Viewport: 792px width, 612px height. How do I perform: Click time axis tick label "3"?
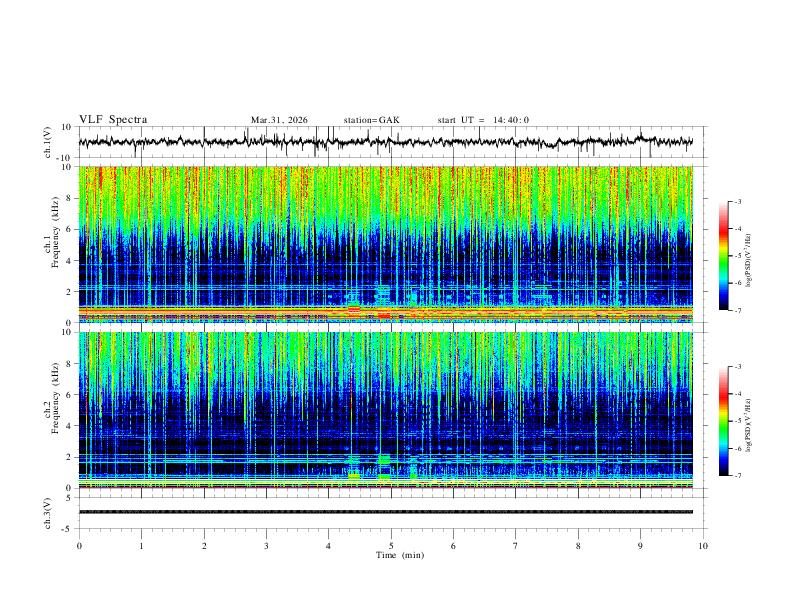click(266, 546)
